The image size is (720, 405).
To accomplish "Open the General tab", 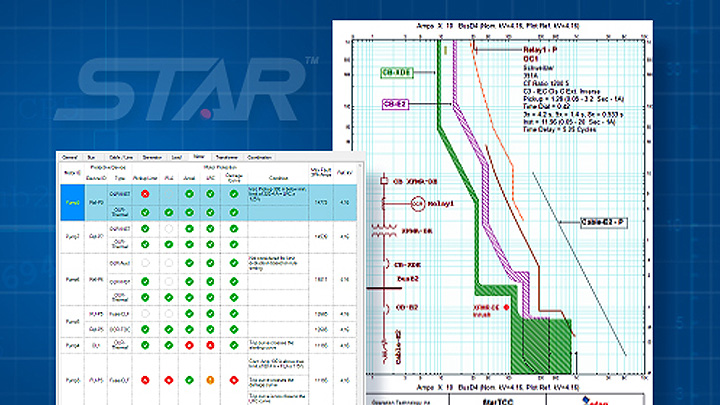I will click(70, 158).
